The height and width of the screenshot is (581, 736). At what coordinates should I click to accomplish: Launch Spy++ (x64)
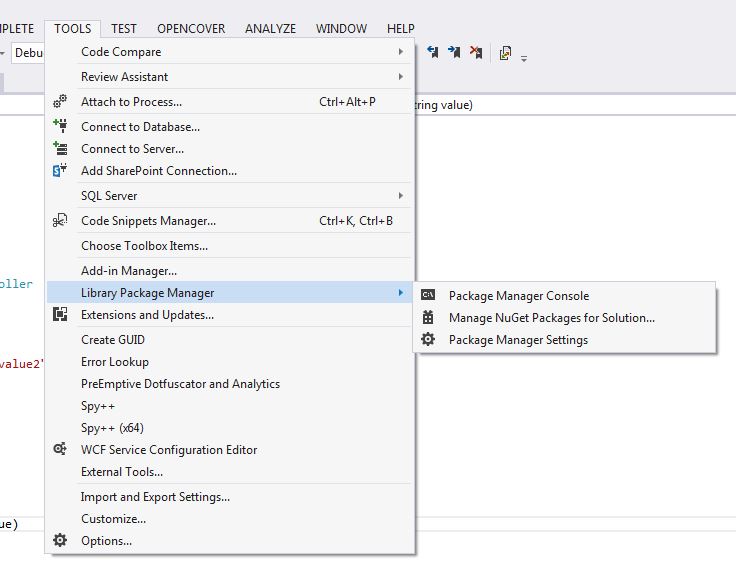point(230,428)
